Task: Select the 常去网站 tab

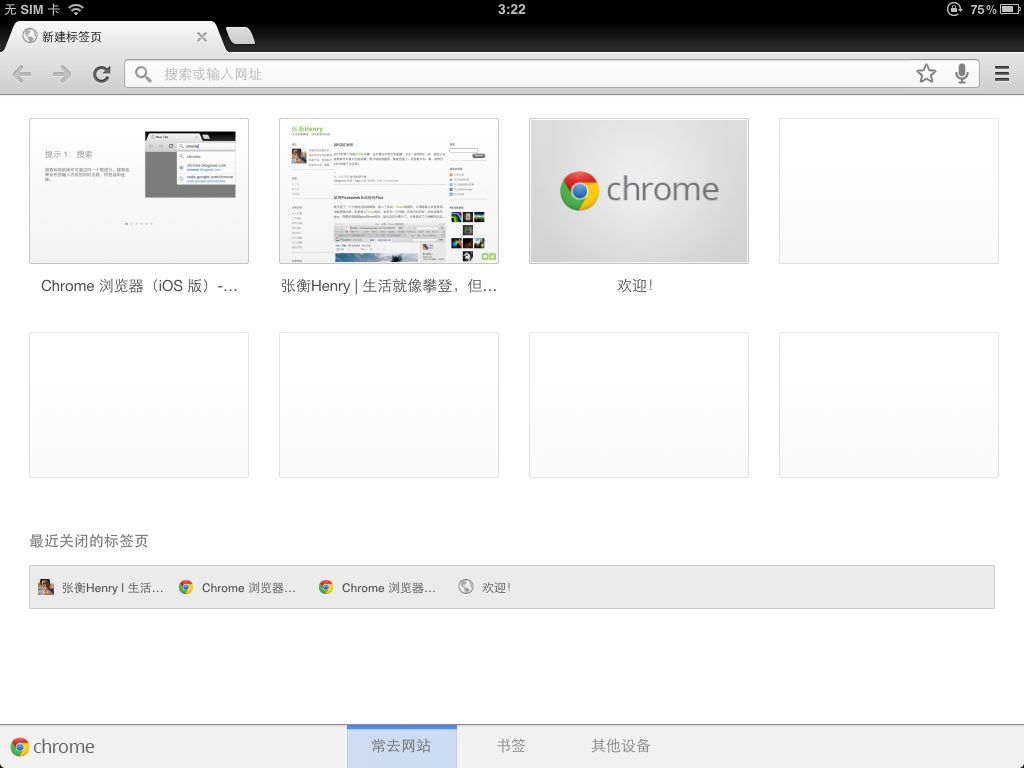Action: [x=401, y=746]
